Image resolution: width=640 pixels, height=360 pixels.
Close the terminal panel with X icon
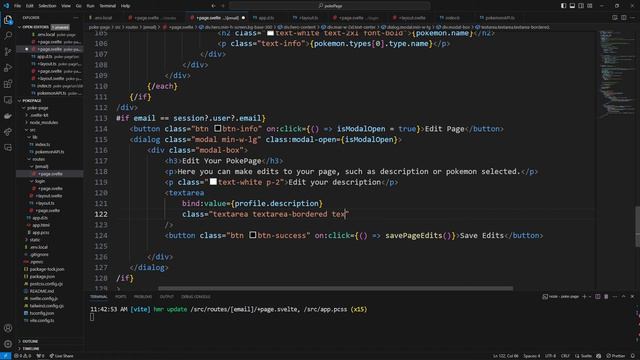[x=632, y=297]
